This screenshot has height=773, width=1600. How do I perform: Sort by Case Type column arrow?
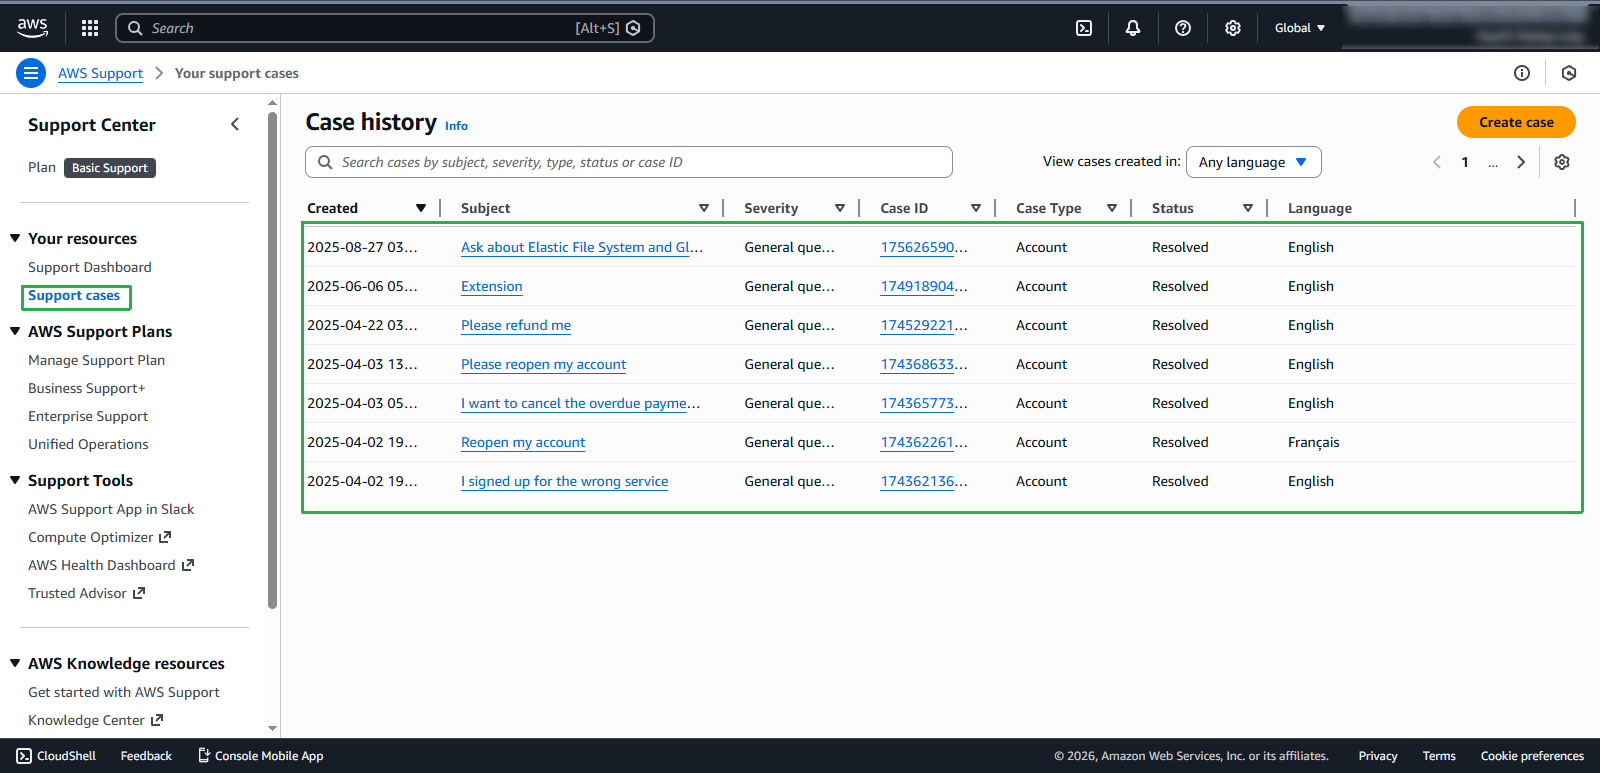(x=1112, y=208)
